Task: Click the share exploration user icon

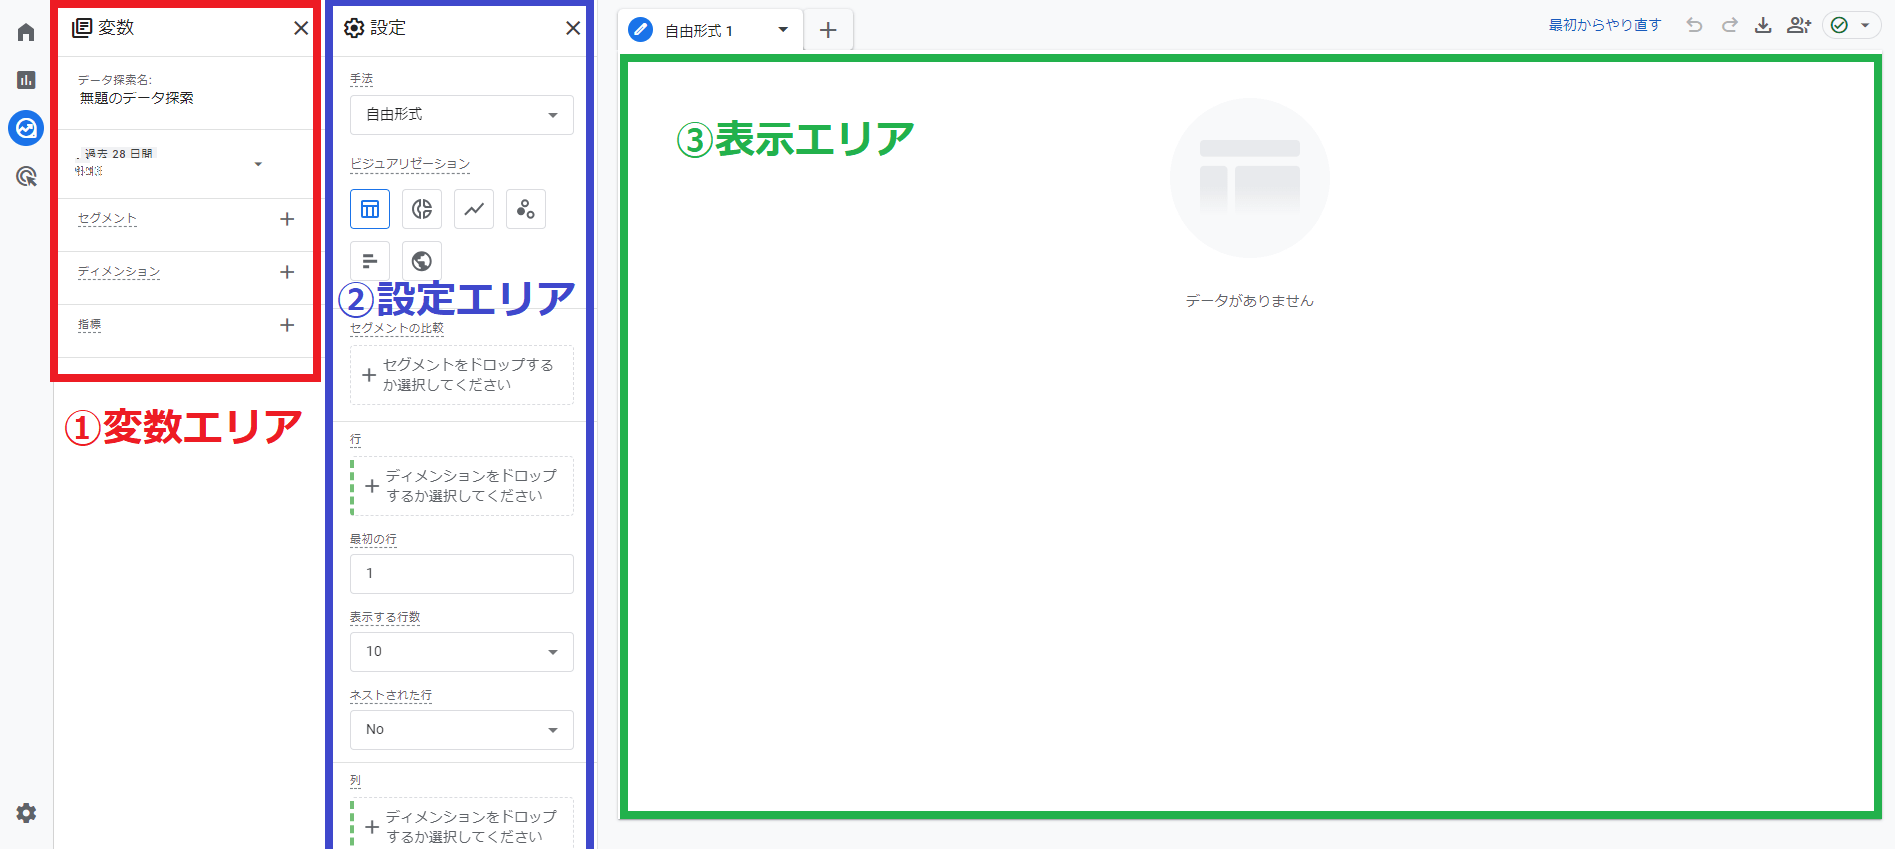Action: tap(1798, 26)
